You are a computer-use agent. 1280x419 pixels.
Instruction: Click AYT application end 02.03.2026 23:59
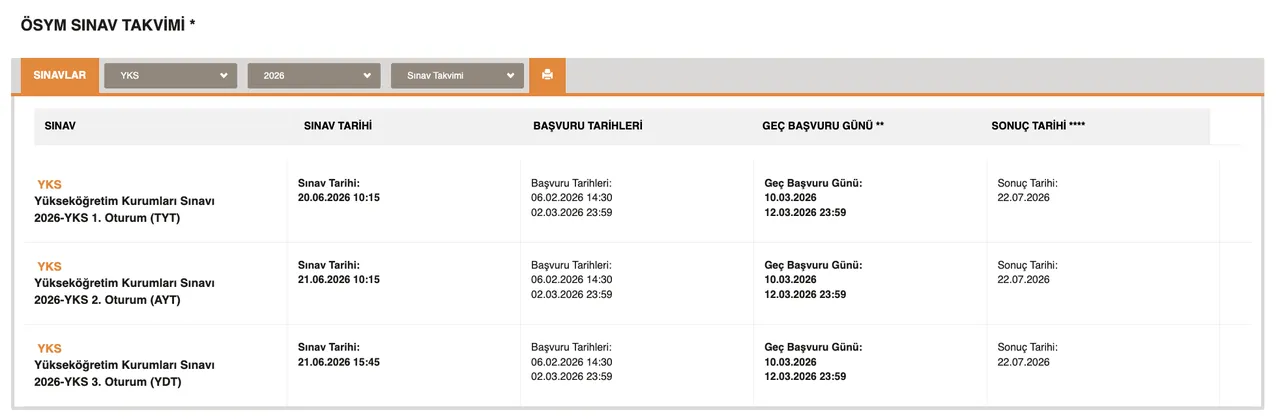coord(572,295)
